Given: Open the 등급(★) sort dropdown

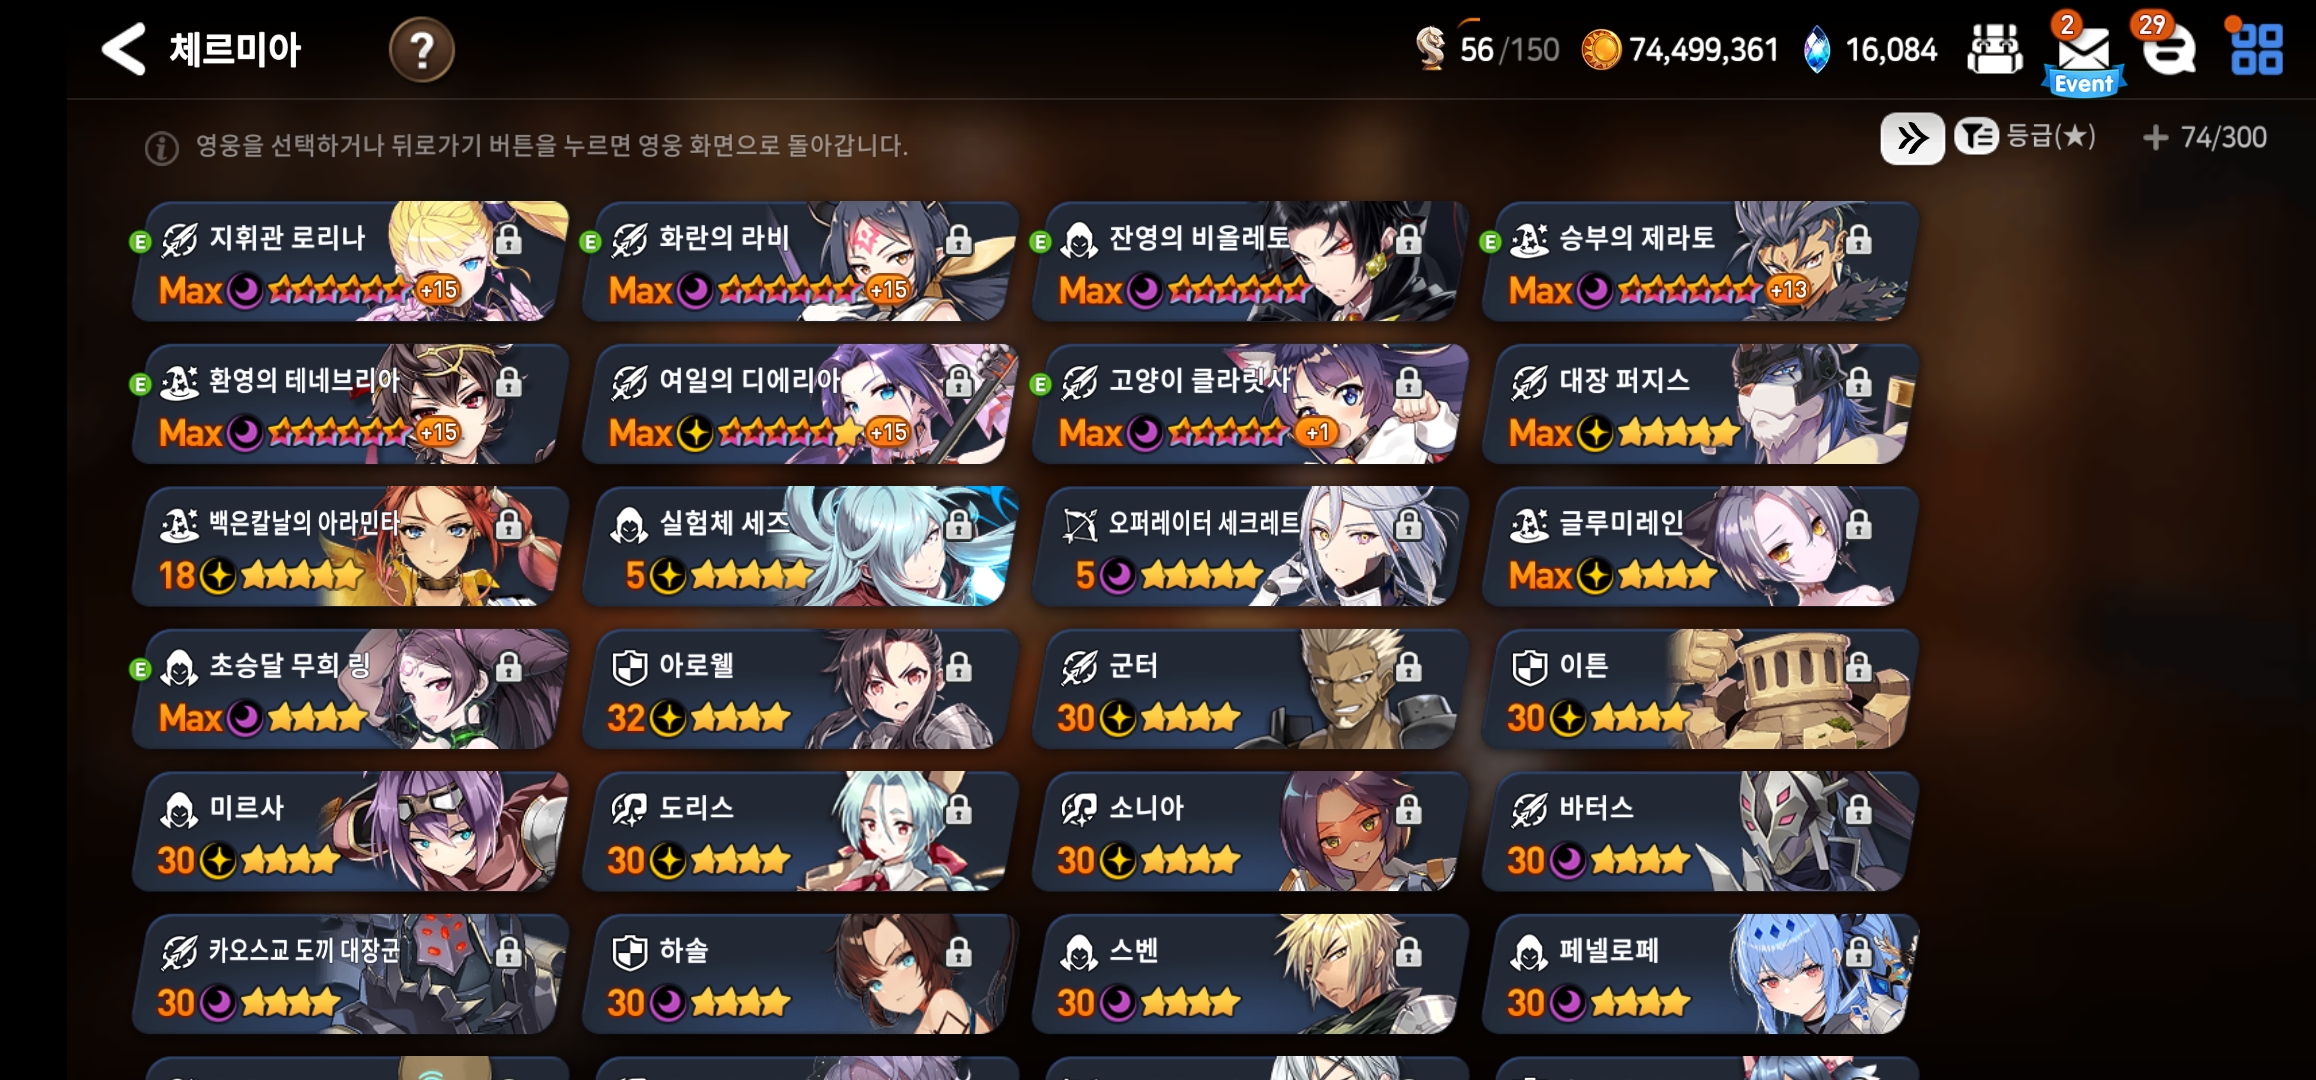Looking at the screenshot, I should click(x=2026, y=137).
